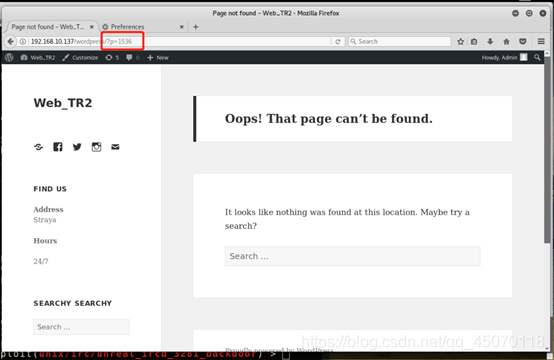Open the Downloads arrow icon
554x360 pixels.
coord(490,41)
